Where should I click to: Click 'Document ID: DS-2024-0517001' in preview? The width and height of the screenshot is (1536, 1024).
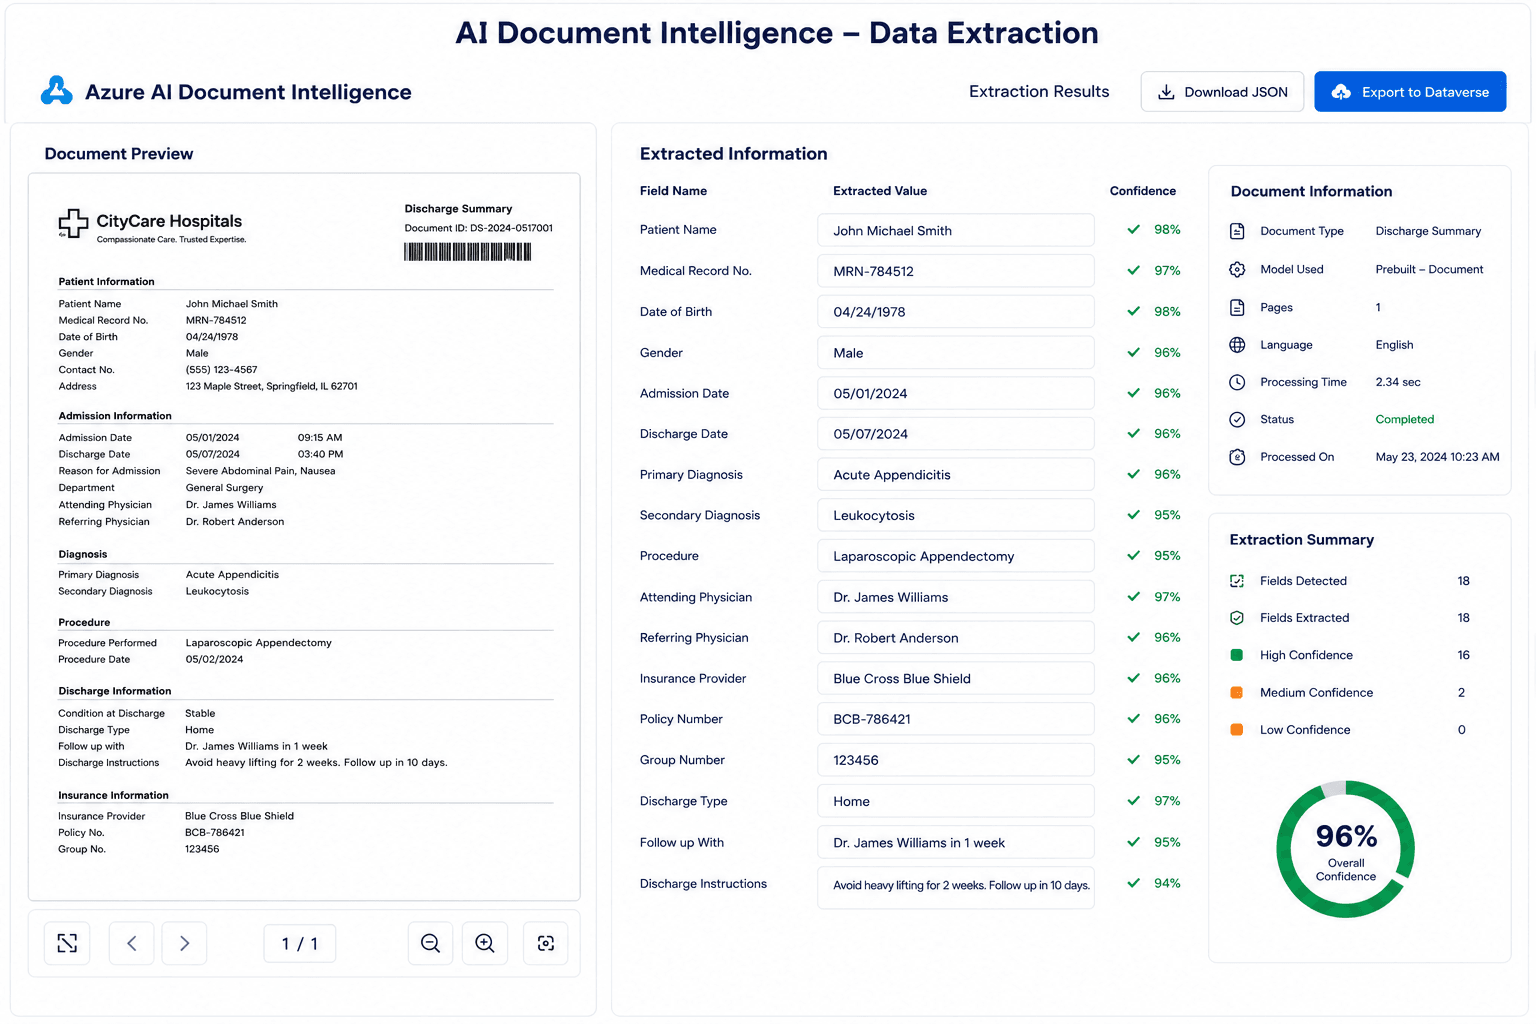(479, 228)
